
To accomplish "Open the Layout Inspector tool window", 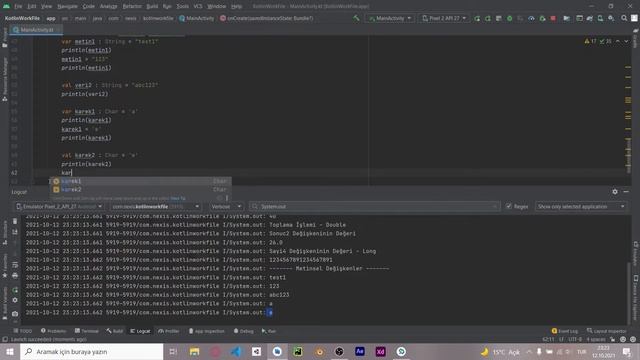I will click(x=606, y=331).
